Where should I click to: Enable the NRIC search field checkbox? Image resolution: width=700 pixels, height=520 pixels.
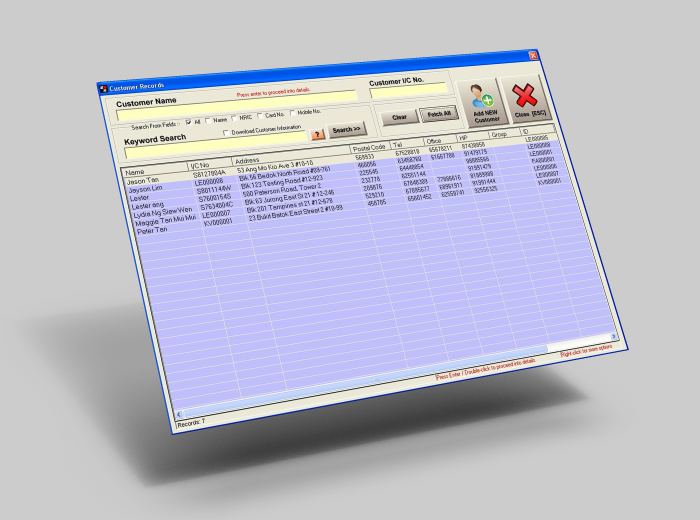[x=233, y=118]
